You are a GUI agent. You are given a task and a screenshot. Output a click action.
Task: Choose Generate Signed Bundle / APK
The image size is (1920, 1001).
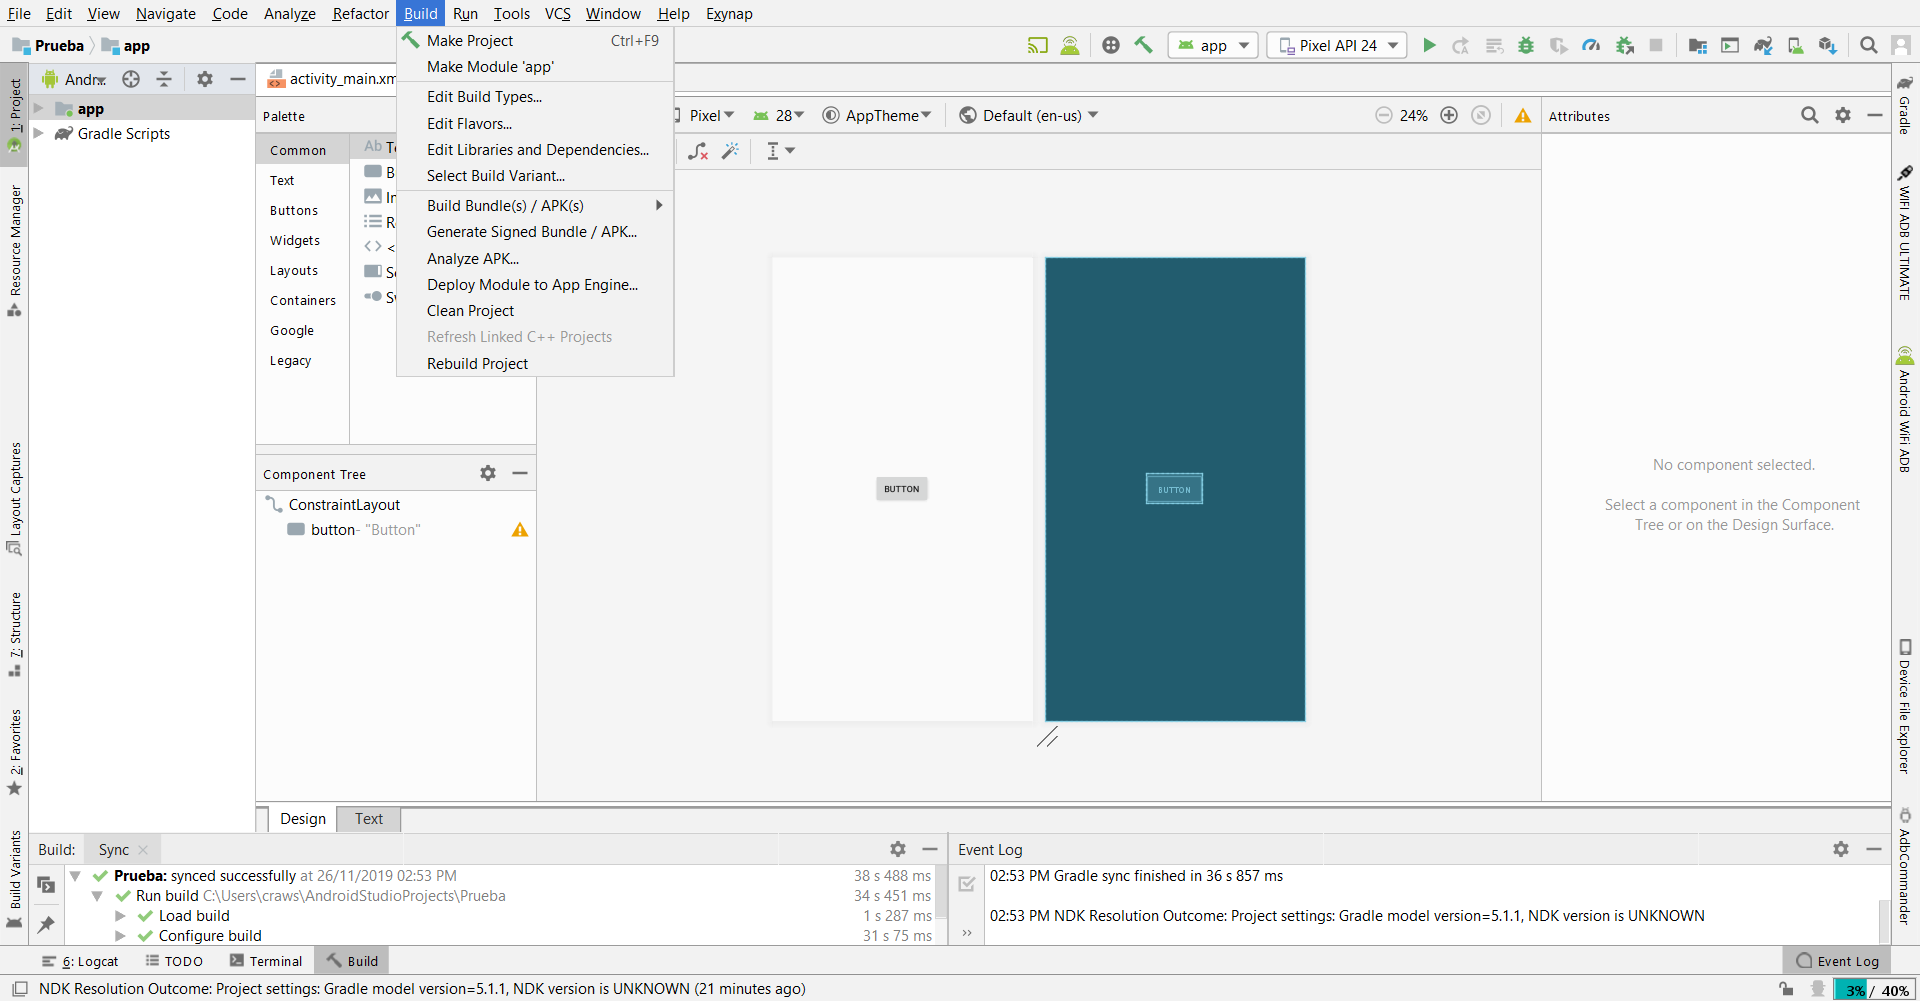(535, 232)
